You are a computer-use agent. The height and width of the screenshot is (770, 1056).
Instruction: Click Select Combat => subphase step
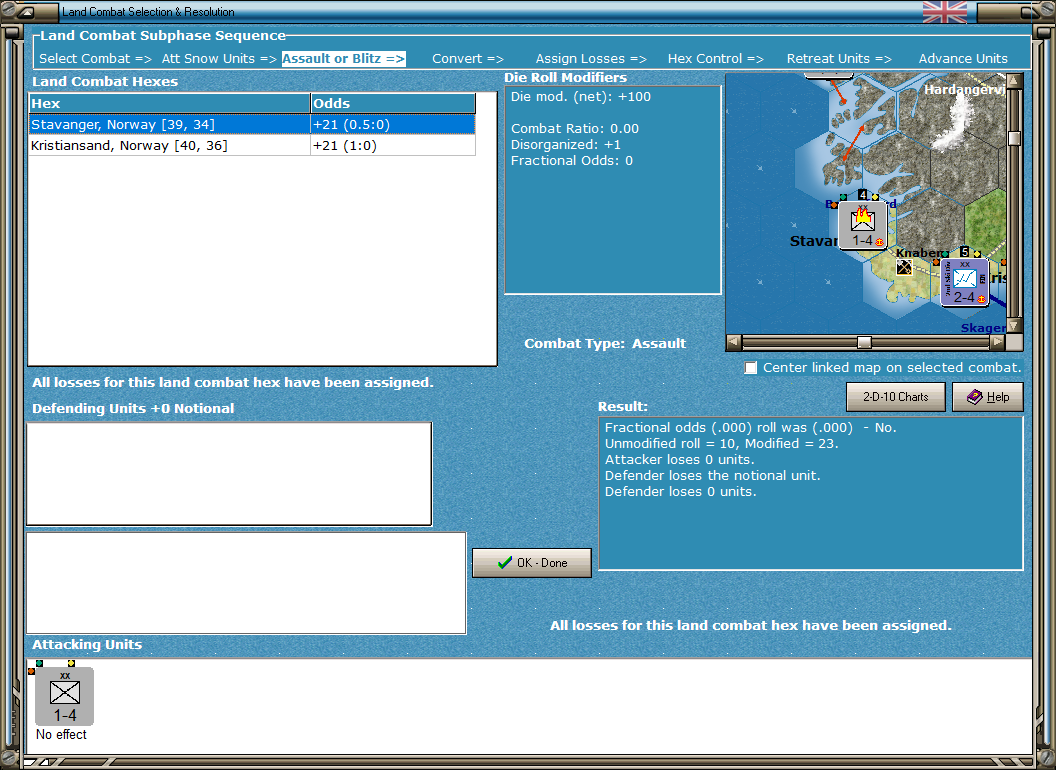95,59
